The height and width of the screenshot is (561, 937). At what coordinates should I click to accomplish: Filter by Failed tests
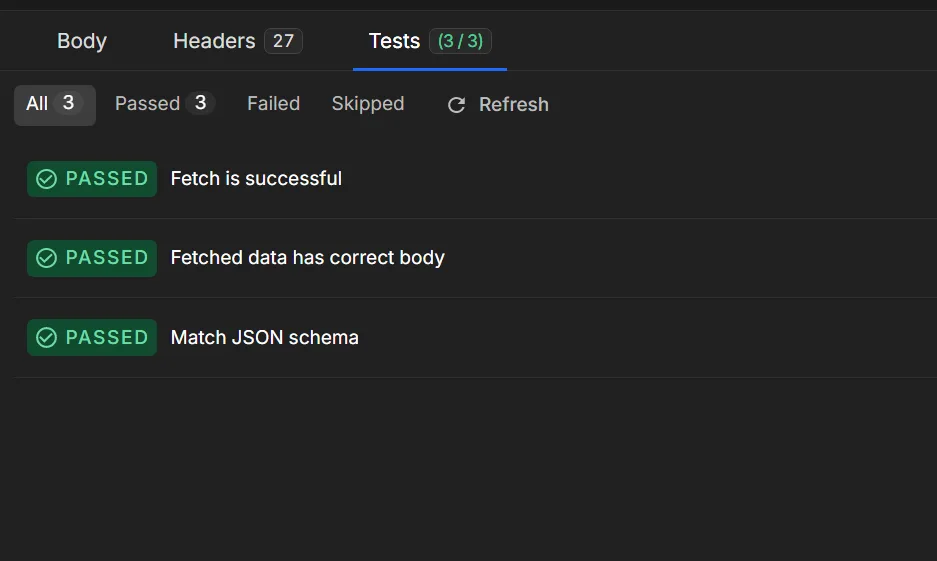(x=274, y=104)
